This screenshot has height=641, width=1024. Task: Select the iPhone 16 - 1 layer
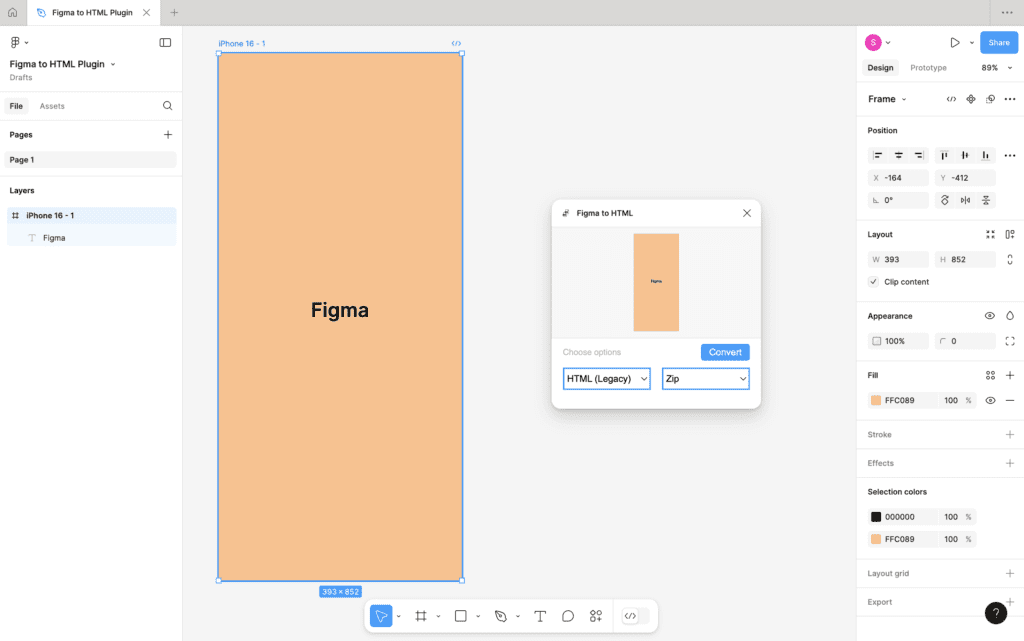pyautogui.click(x=91, y=215)
